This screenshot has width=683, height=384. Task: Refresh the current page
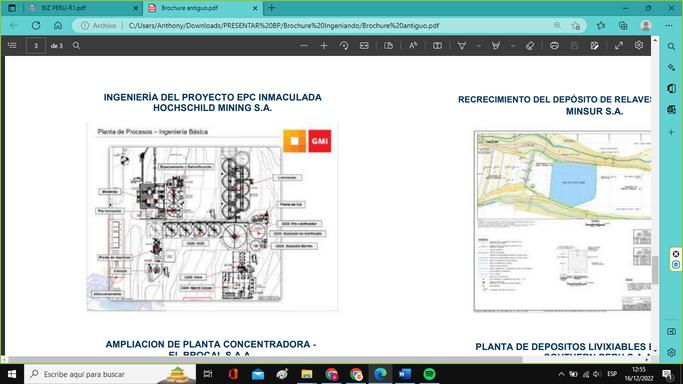tap(36, 26)
